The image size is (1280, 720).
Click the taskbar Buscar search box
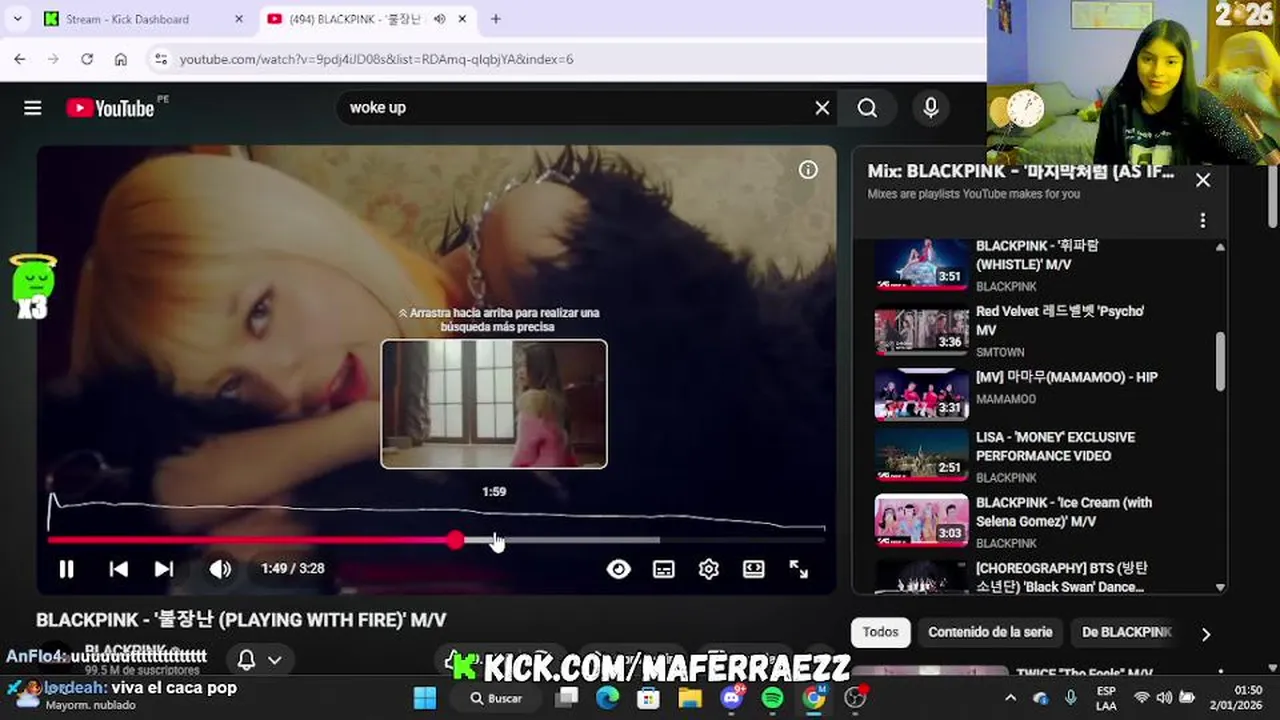[498, 698]
